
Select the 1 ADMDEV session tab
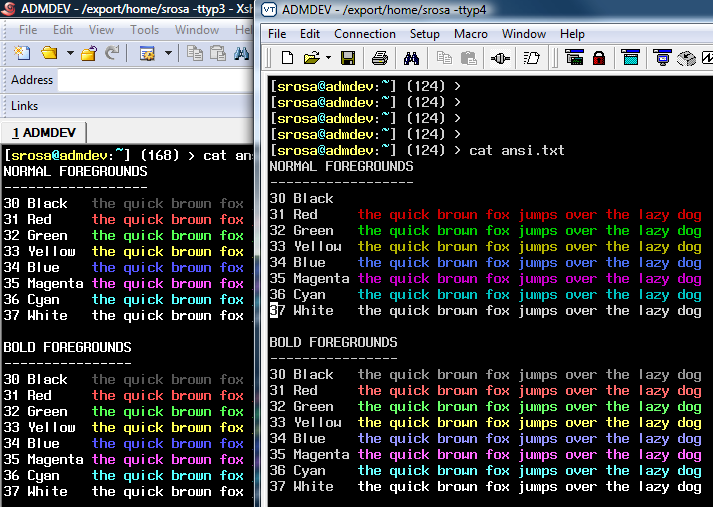tap(45, 132)
